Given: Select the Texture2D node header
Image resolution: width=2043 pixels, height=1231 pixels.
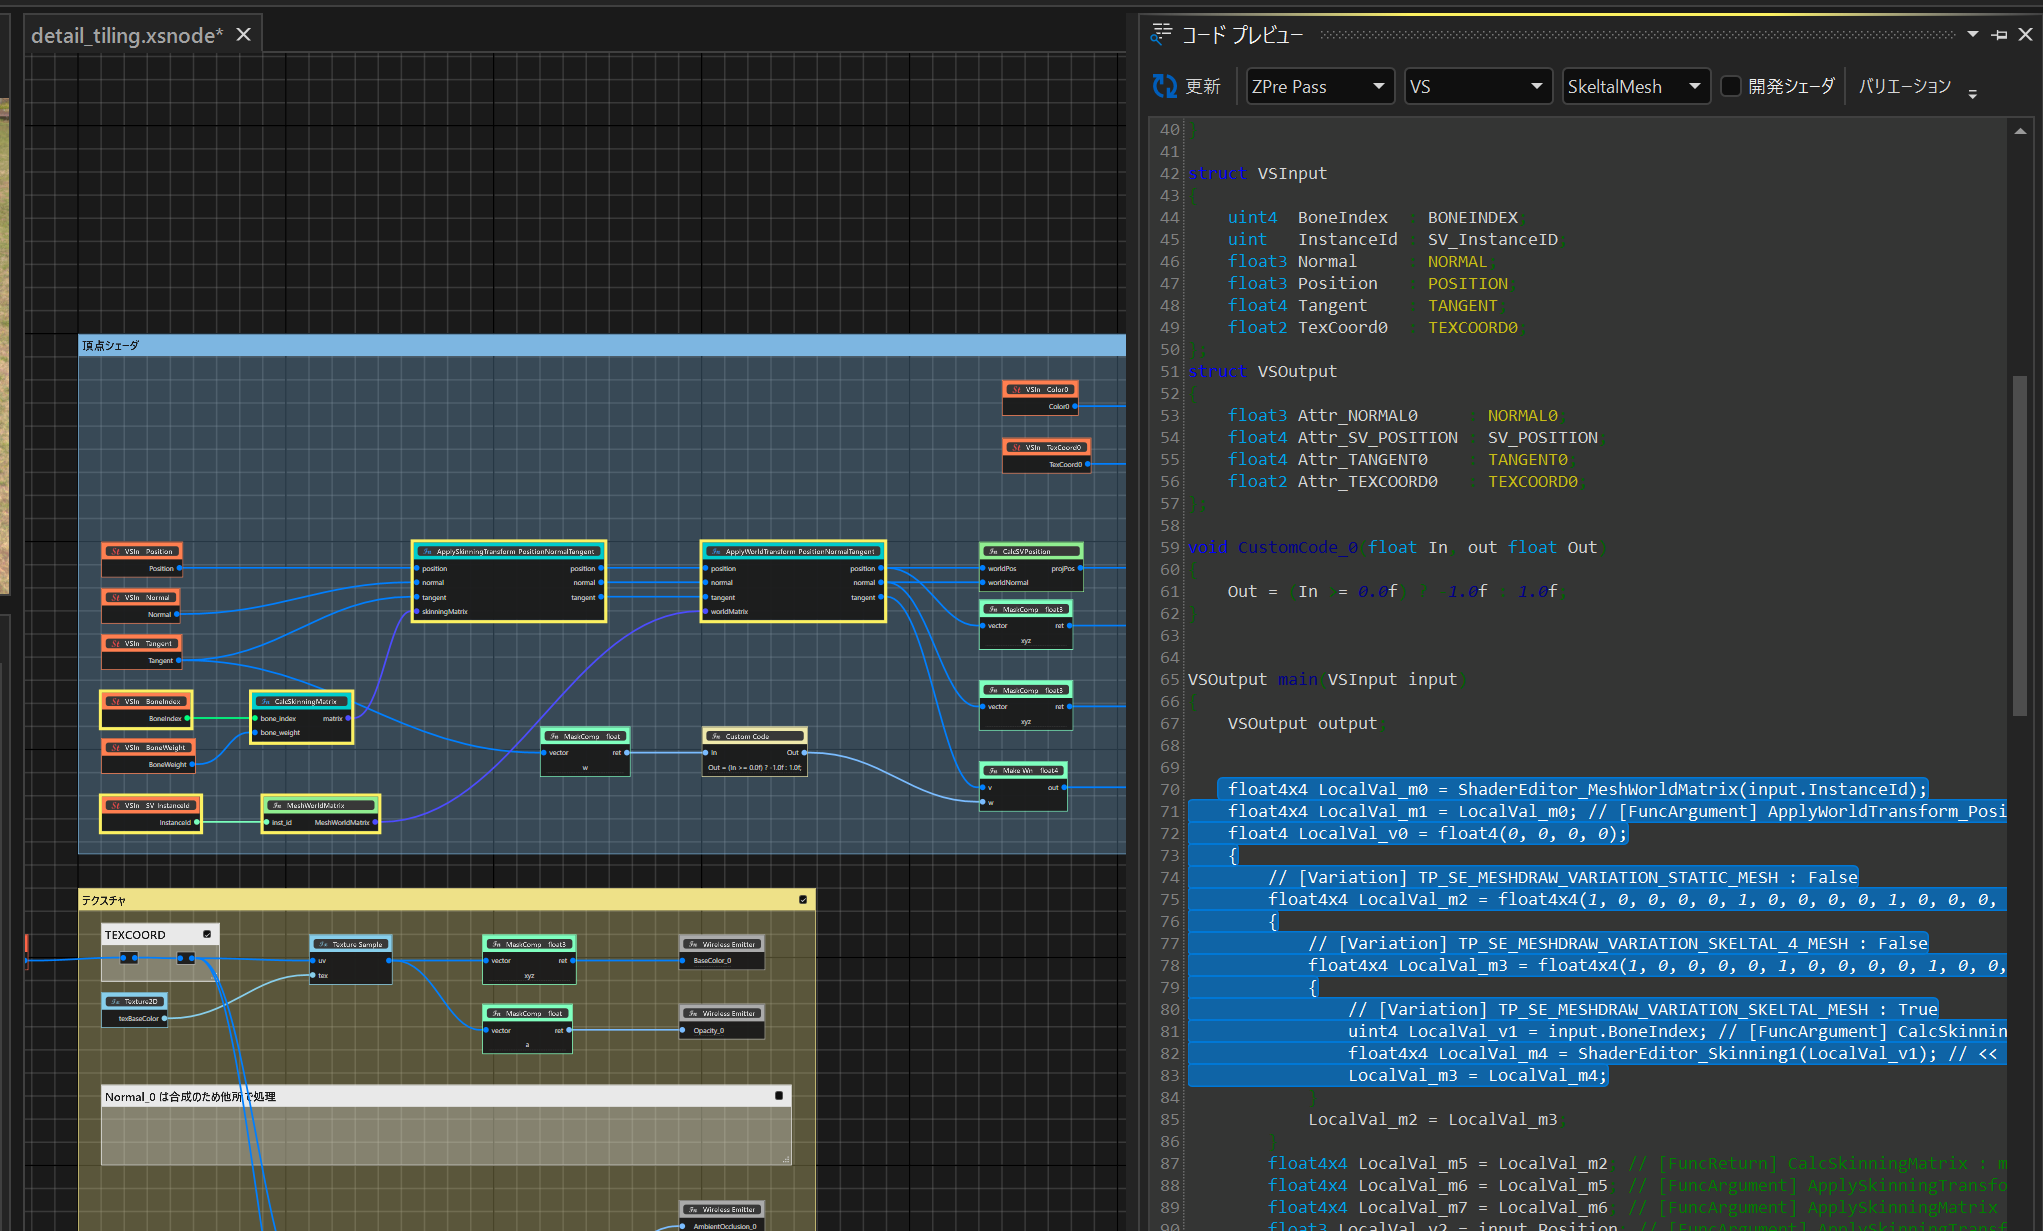Looking at the screenshot, I should click(135, 1001).
